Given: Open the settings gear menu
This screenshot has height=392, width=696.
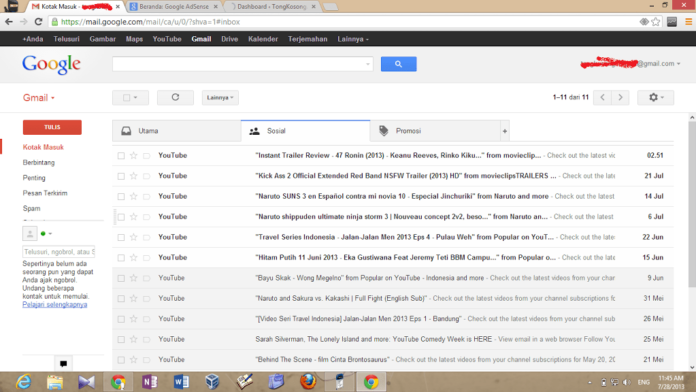Looking at the screenshot, I should [655, 97].
